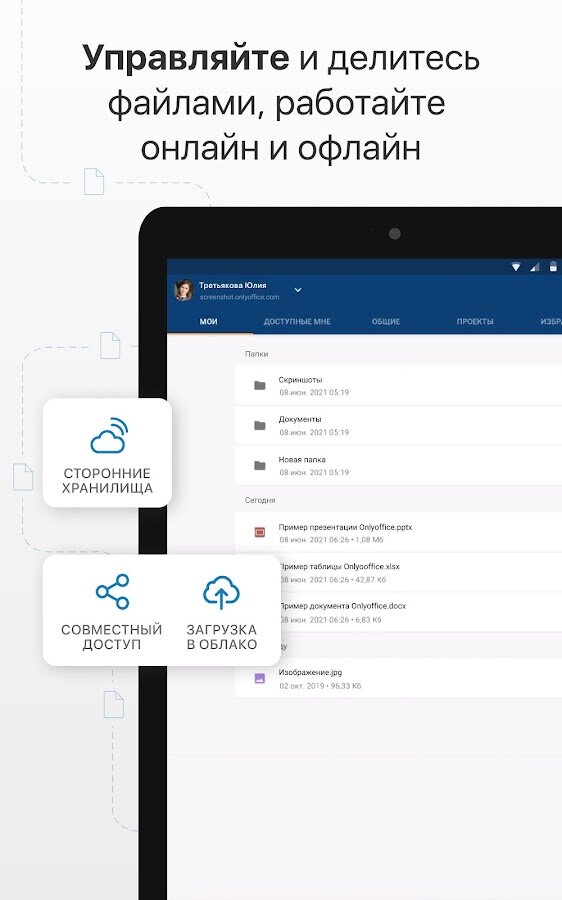
Task: Click the cloud icon above Сторонние хранилища
Action: coord(109,435)
